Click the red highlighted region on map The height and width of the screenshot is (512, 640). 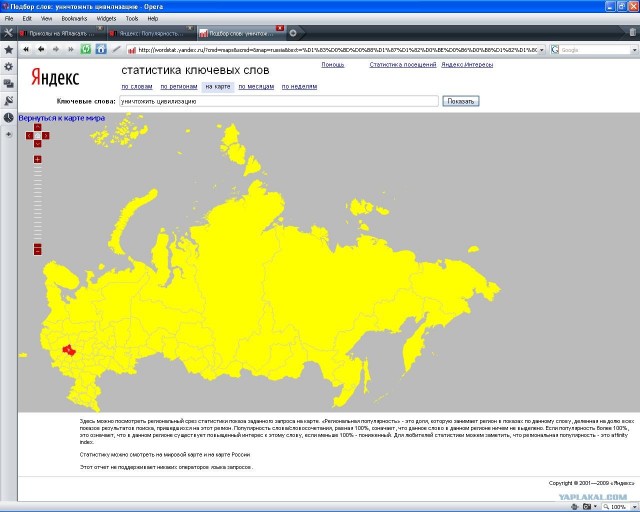(x=69, y=350)
